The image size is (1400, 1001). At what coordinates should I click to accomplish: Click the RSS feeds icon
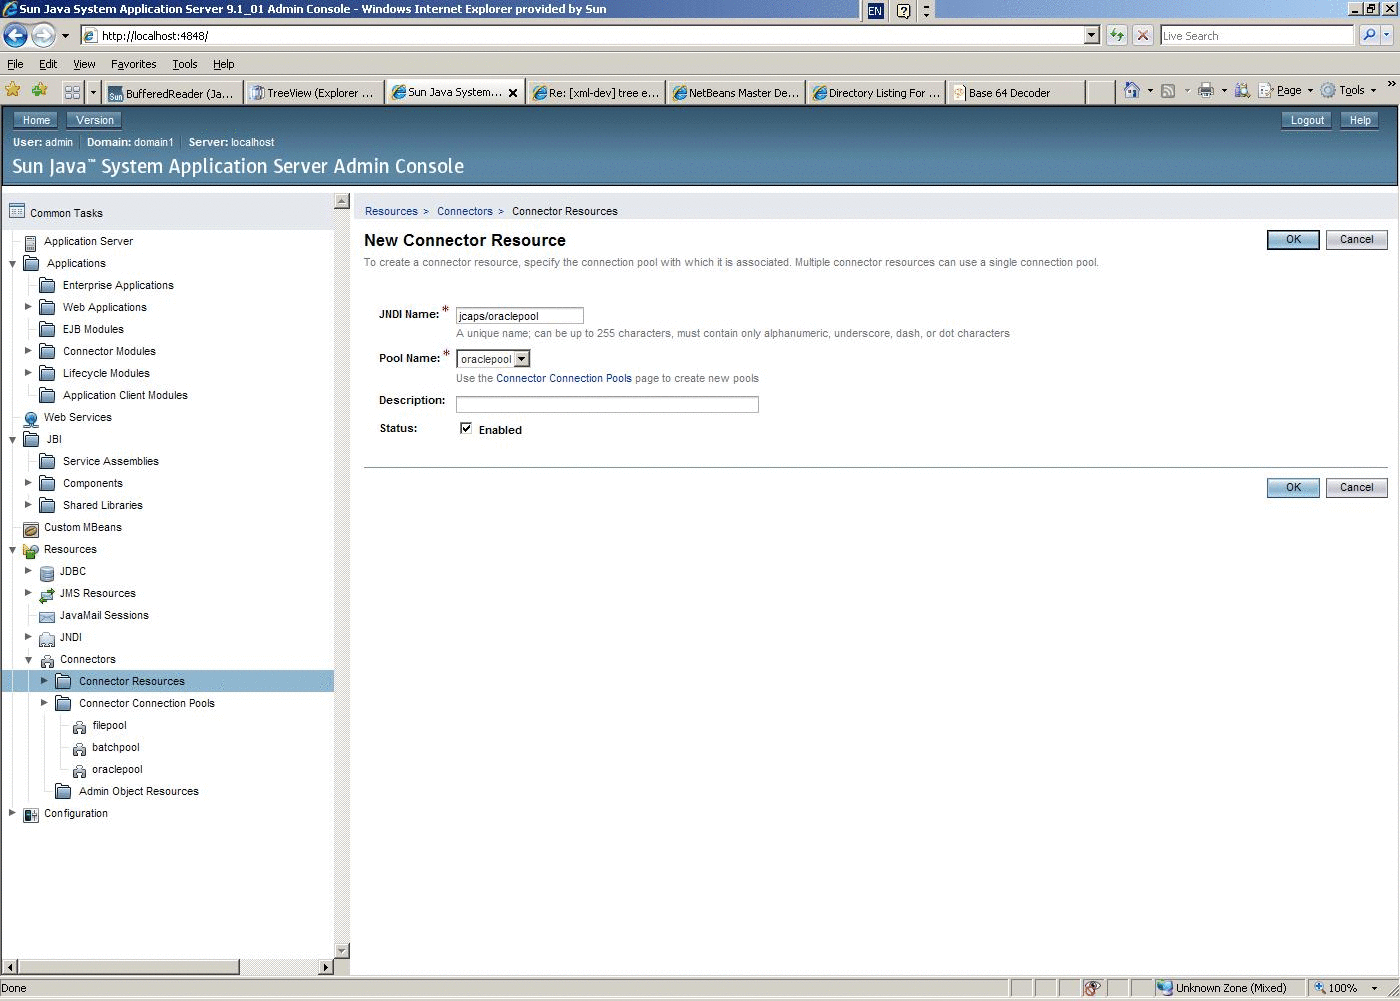1167,90
